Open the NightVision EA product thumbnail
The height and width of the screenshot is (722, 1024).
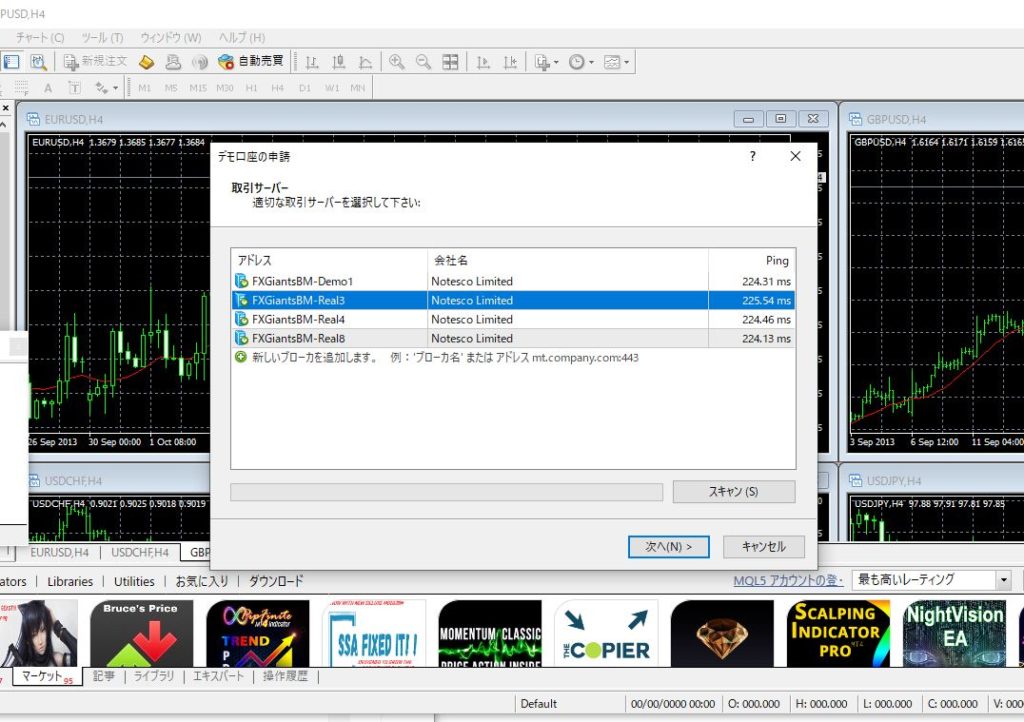click(954, 633)
